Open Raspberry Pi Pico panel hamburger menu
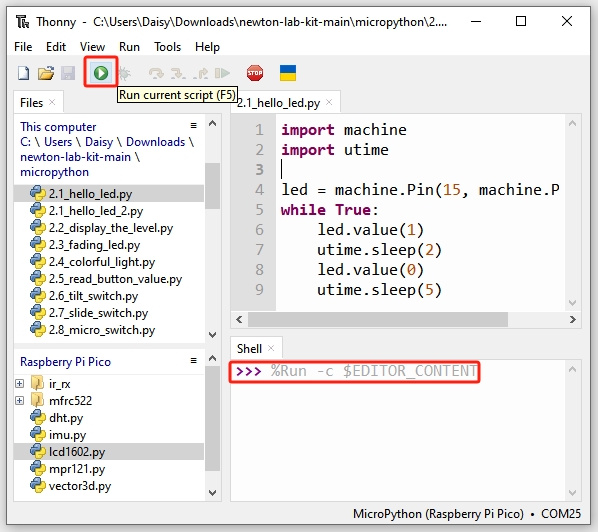The width and height of the screenshot is (598, 532). [x=194, y=360]
